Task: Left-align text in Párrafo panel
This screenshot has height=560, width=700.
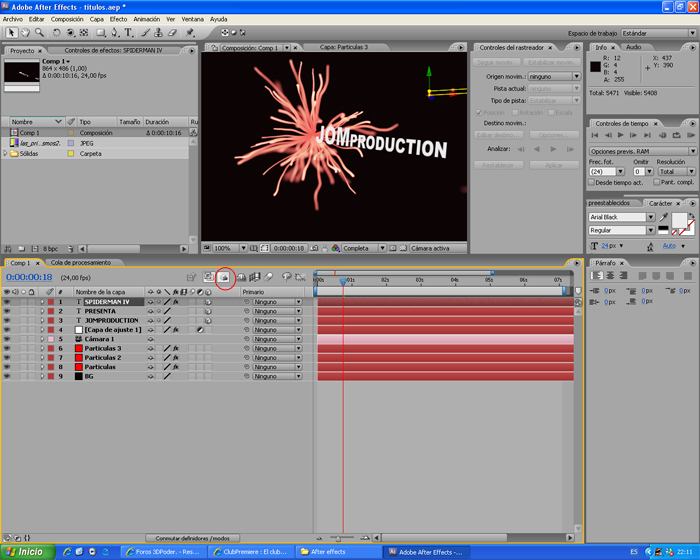Action: coord(596,276)
